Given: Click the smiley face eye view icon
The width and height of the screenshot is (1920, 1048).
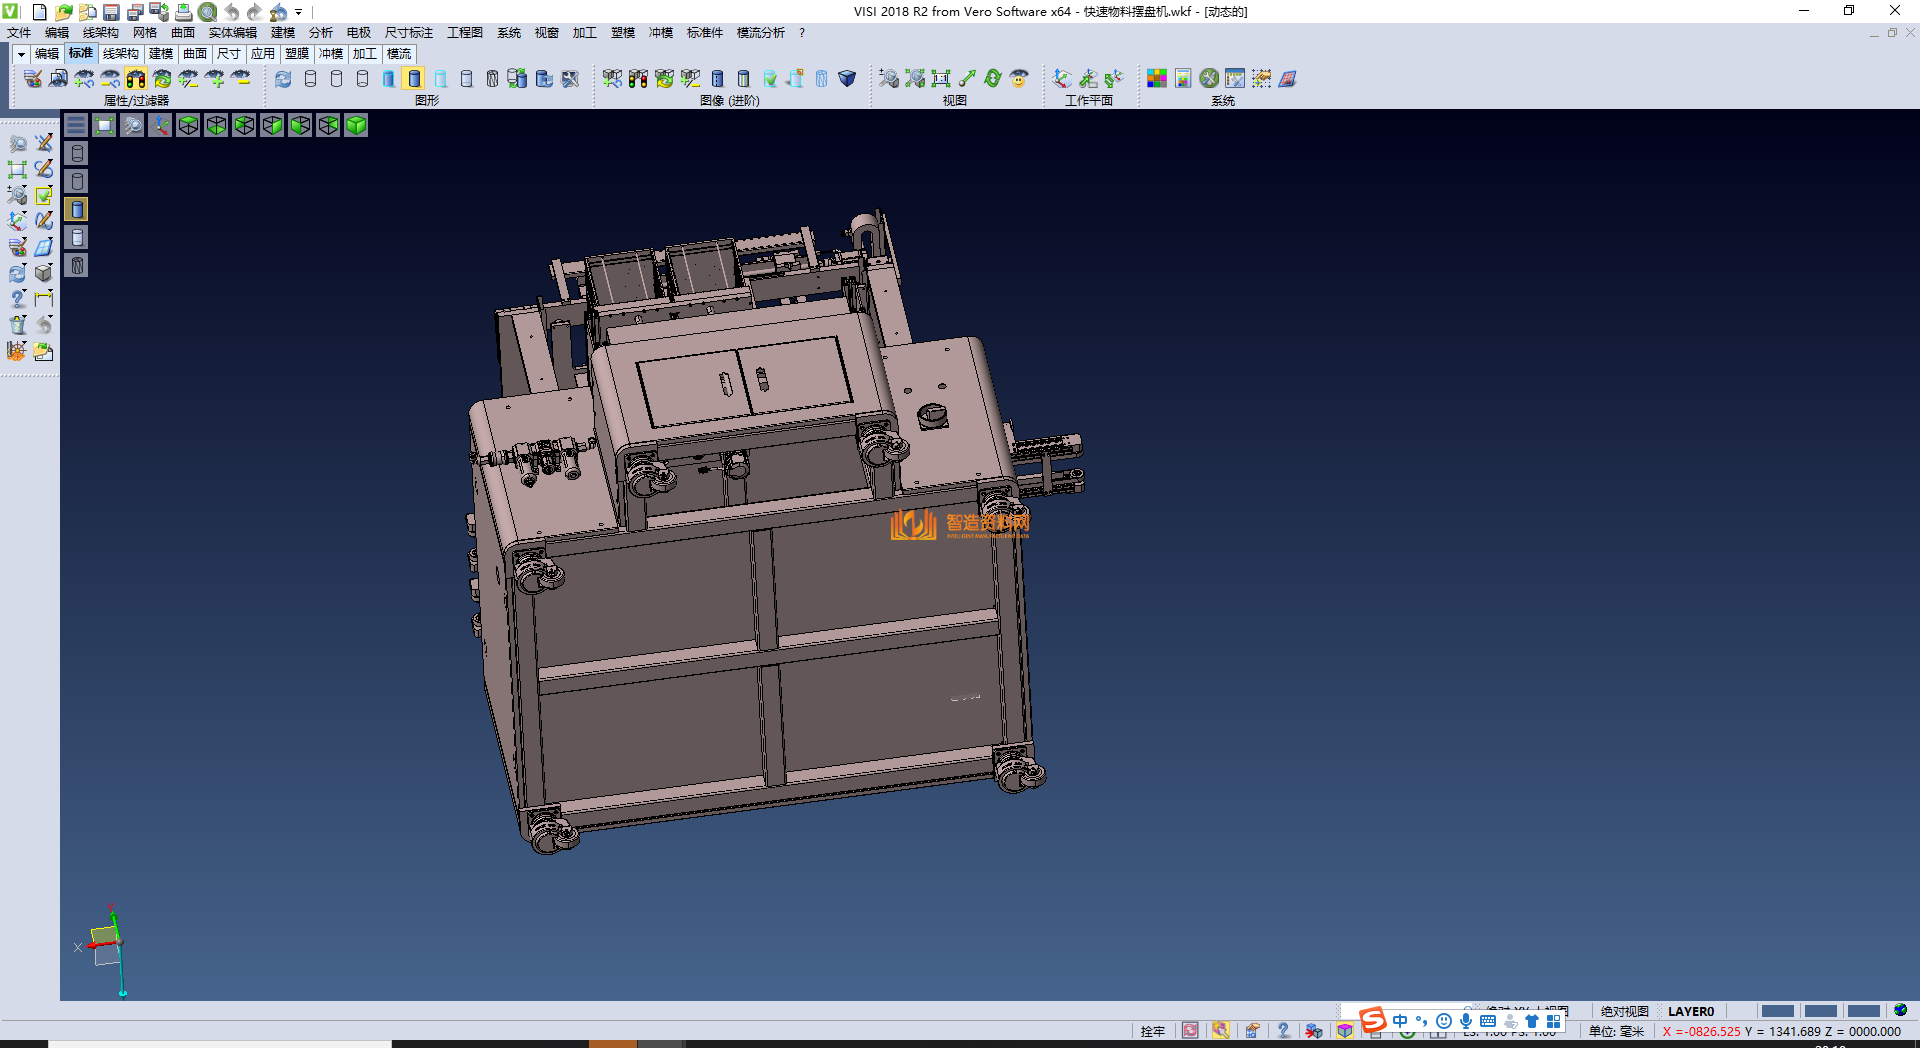Looking at the screenshot, I should tap(1019, 79).
